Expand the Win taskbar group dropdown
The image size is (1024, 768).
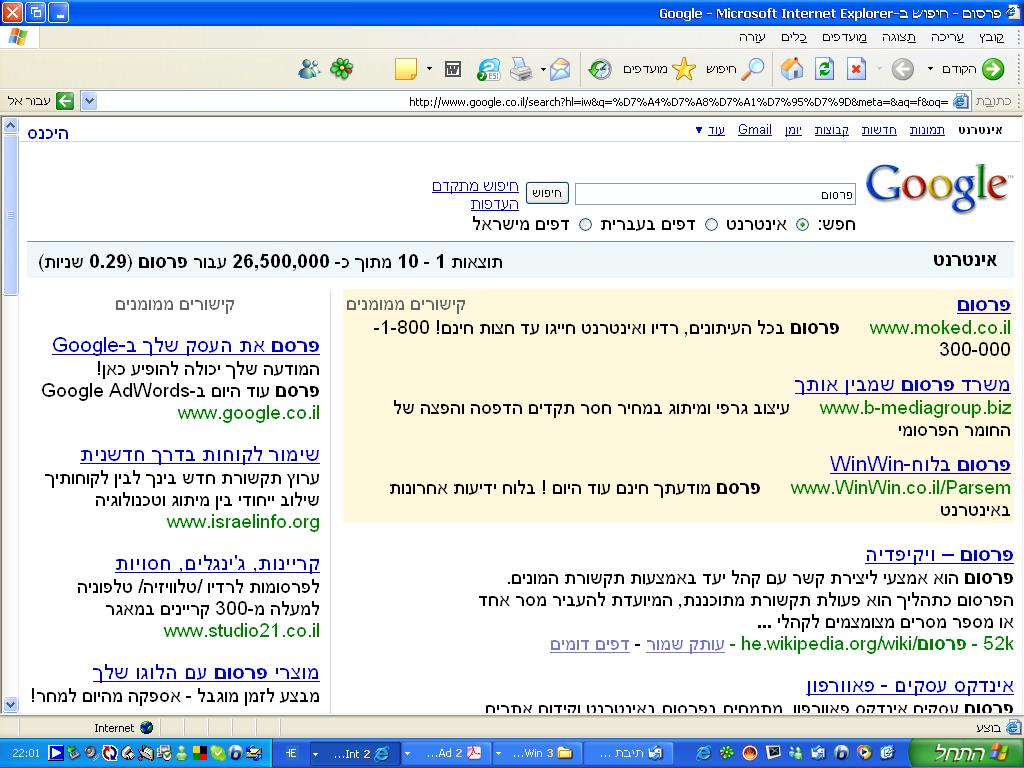click(x=498, y=754)
